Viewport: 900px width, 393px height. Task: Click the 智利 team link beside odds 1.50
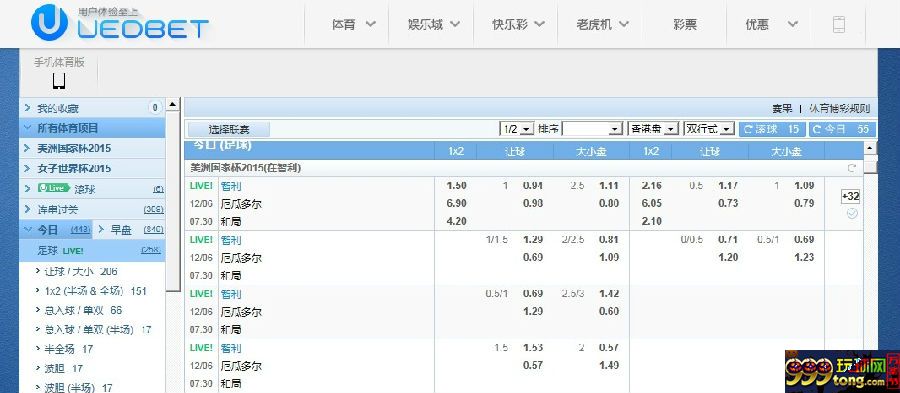(x=231, y=186)
